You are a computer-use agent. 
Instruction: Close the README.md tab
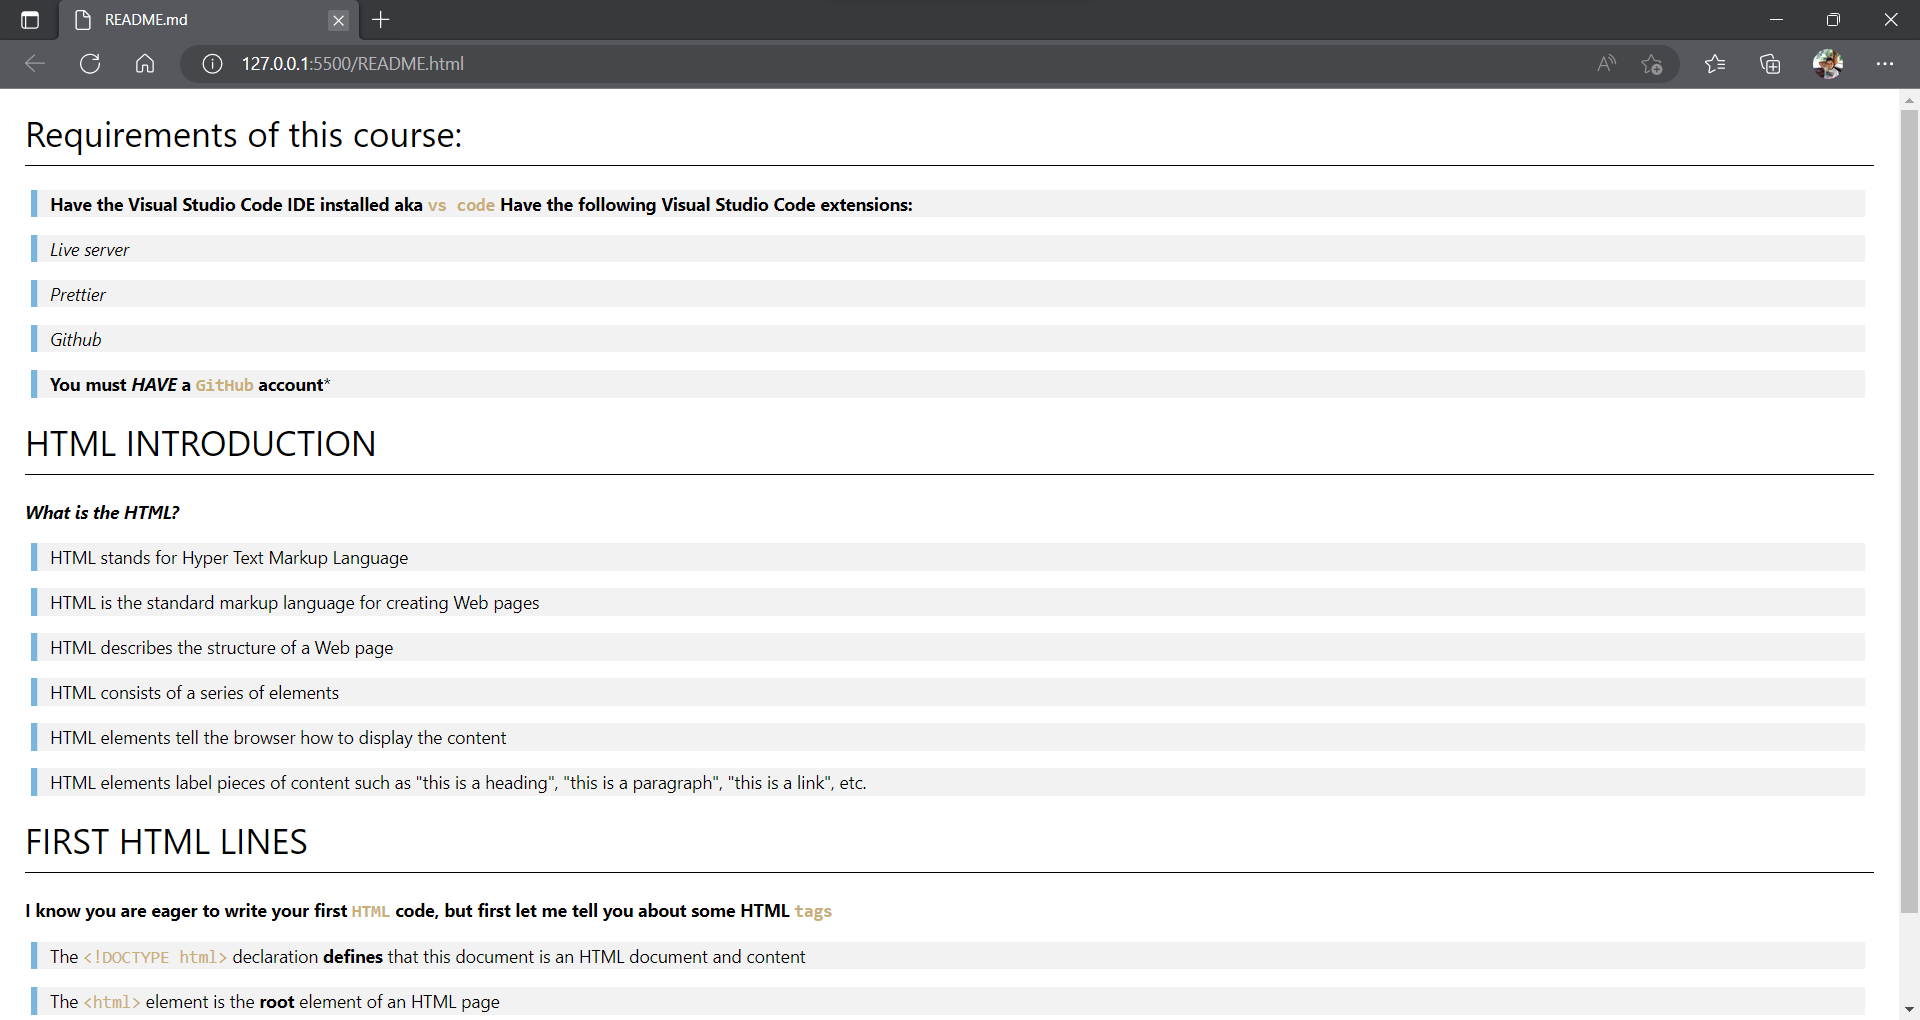pos(339,20)
